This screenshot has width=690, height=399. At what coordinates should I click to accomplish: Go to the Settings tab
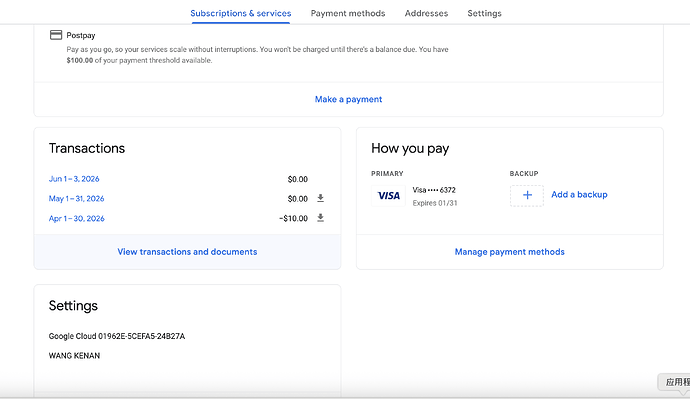(484, 13)
